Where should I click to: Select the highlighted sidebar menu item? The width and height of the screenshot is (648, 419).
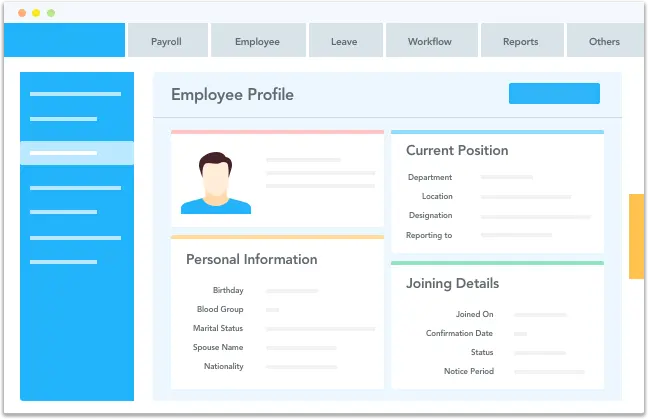pyautogui.click(x=77, y=153)
